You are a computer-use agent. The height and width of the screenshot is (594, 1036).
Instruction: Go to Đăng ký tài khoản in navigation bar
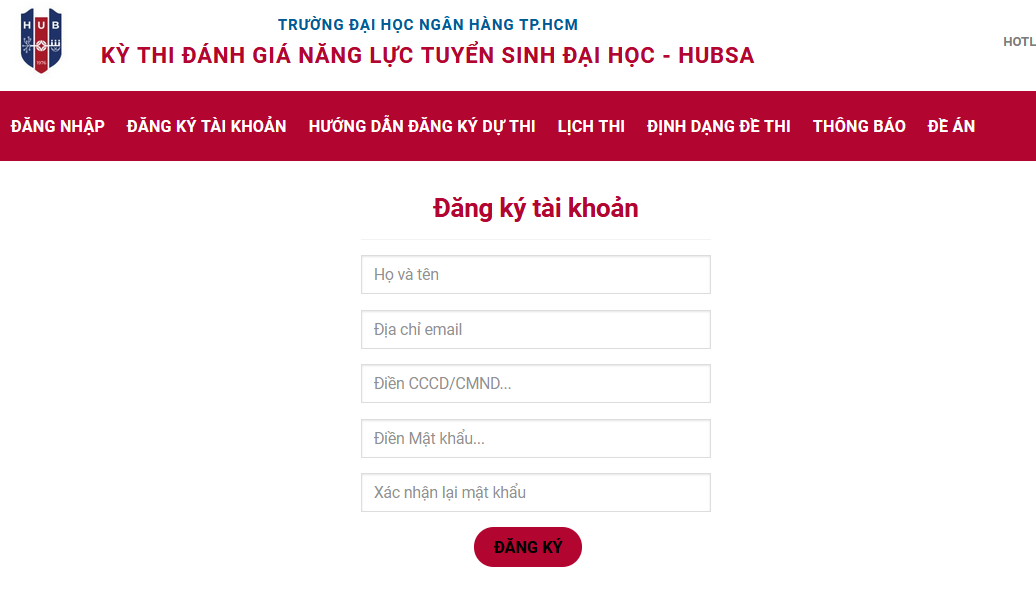click(207, 126)
